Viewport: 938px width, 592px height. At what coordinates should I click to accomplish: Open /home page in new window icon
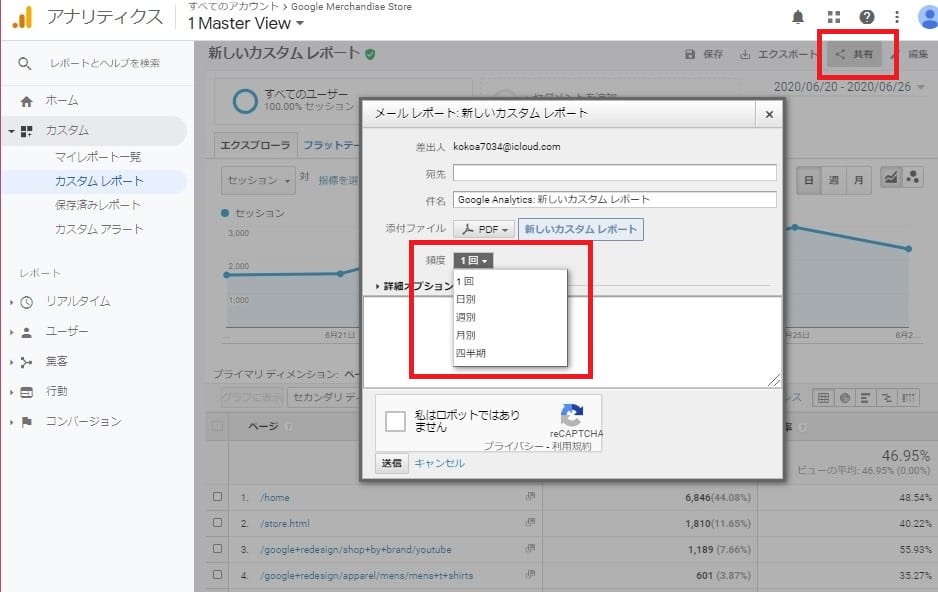pos(530,496)
